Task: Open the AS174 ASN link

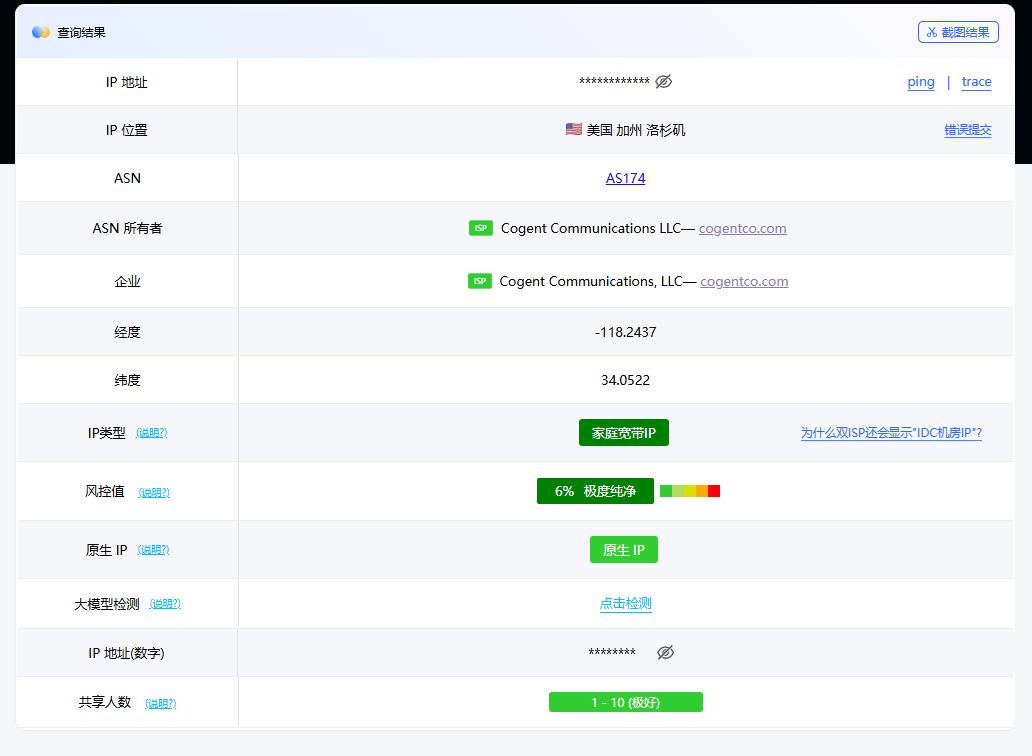Action: 625,178
